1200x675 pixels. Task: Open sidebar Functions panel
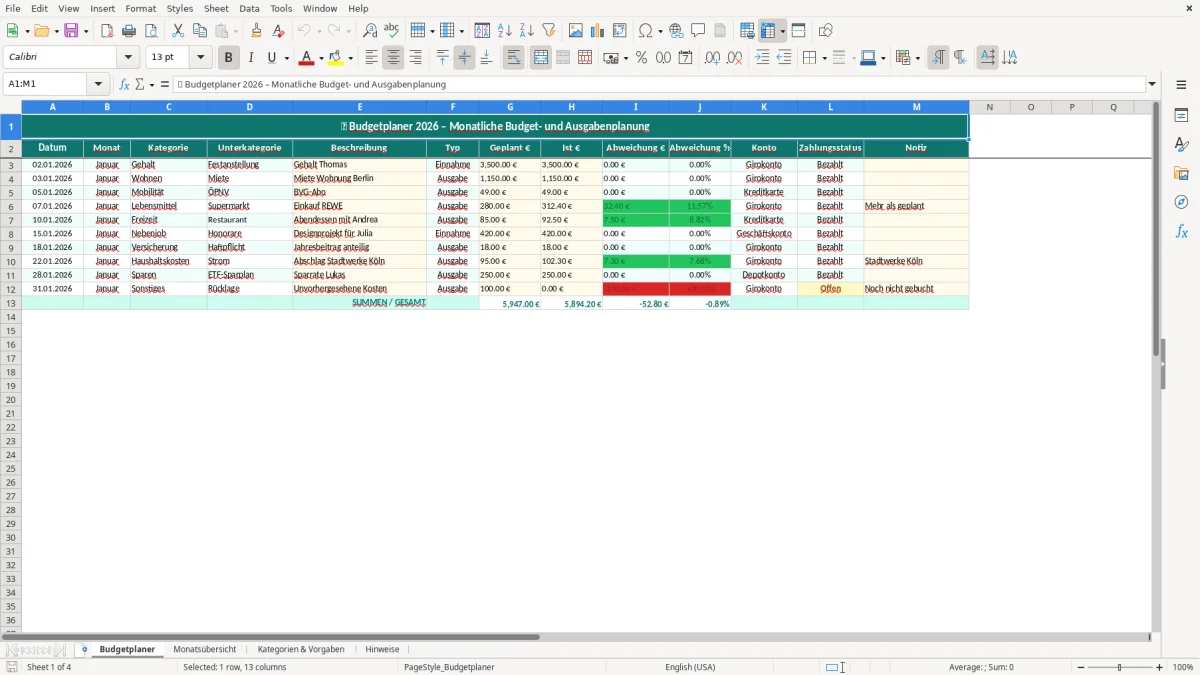pos(1181,232)
